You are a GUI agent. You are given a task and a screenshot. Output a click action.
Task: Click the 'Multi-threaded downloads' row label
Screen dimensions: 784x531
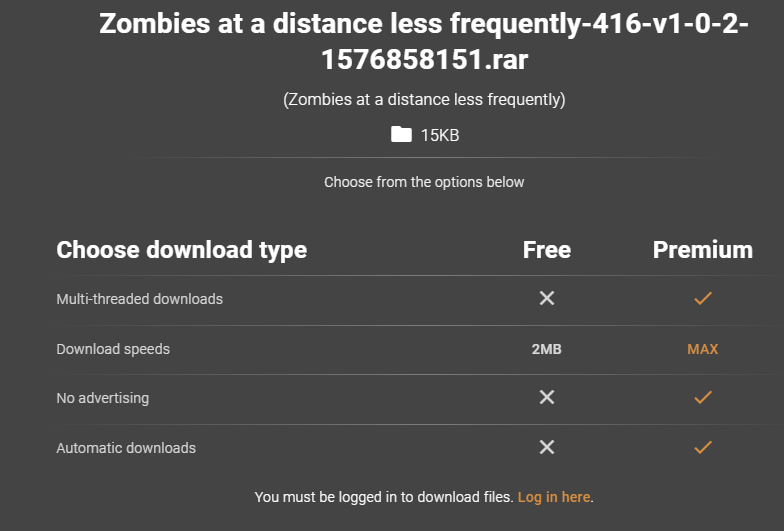(x=140, y=299)
